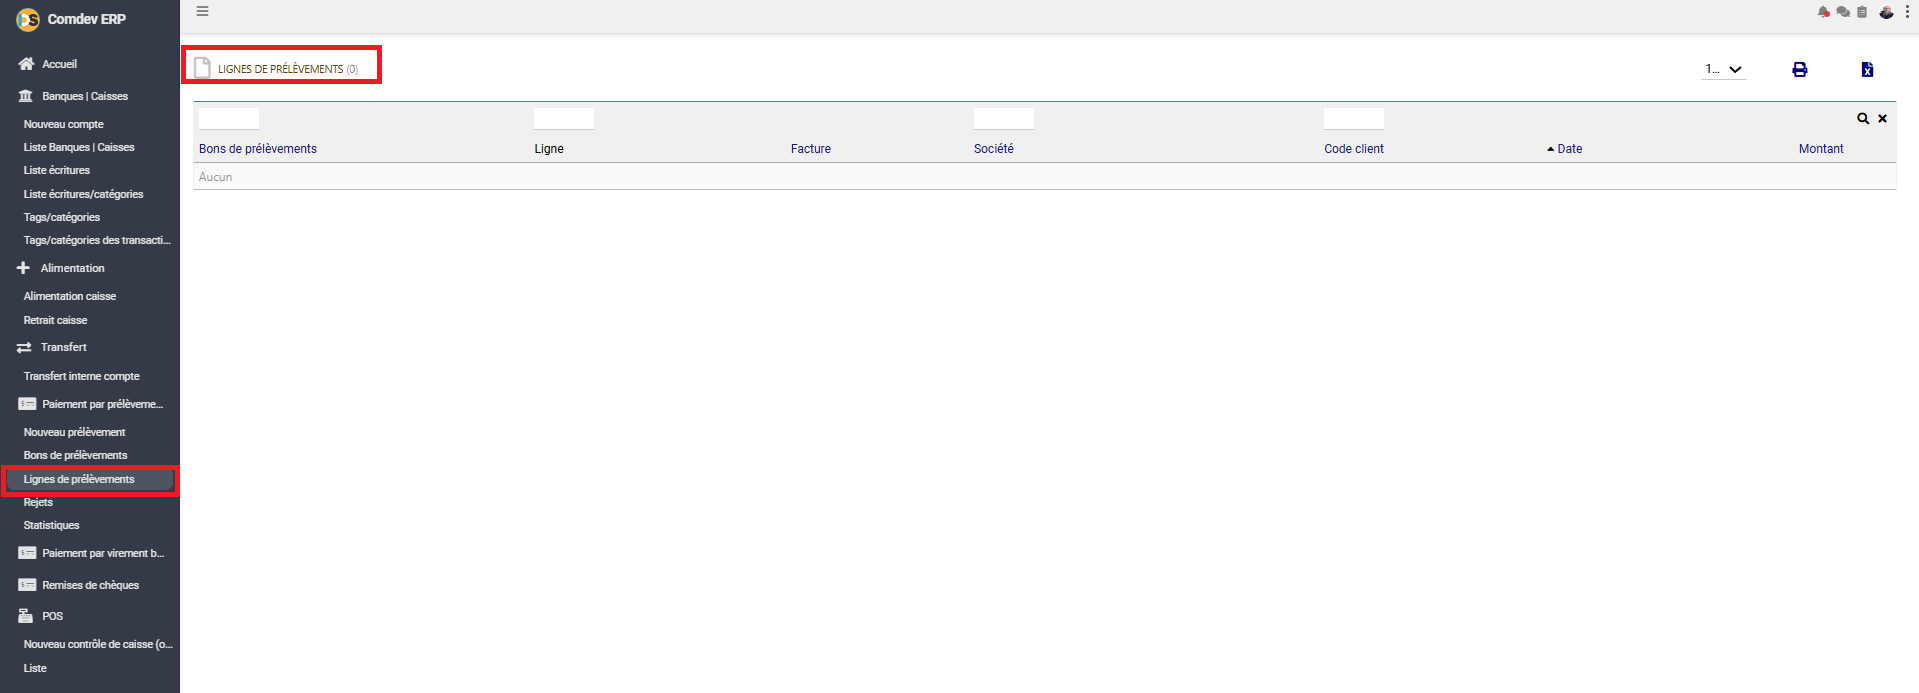The image size is (1919, 693).
Task: Toggle the hamburger menu icon
Action: tap(202, 12)
